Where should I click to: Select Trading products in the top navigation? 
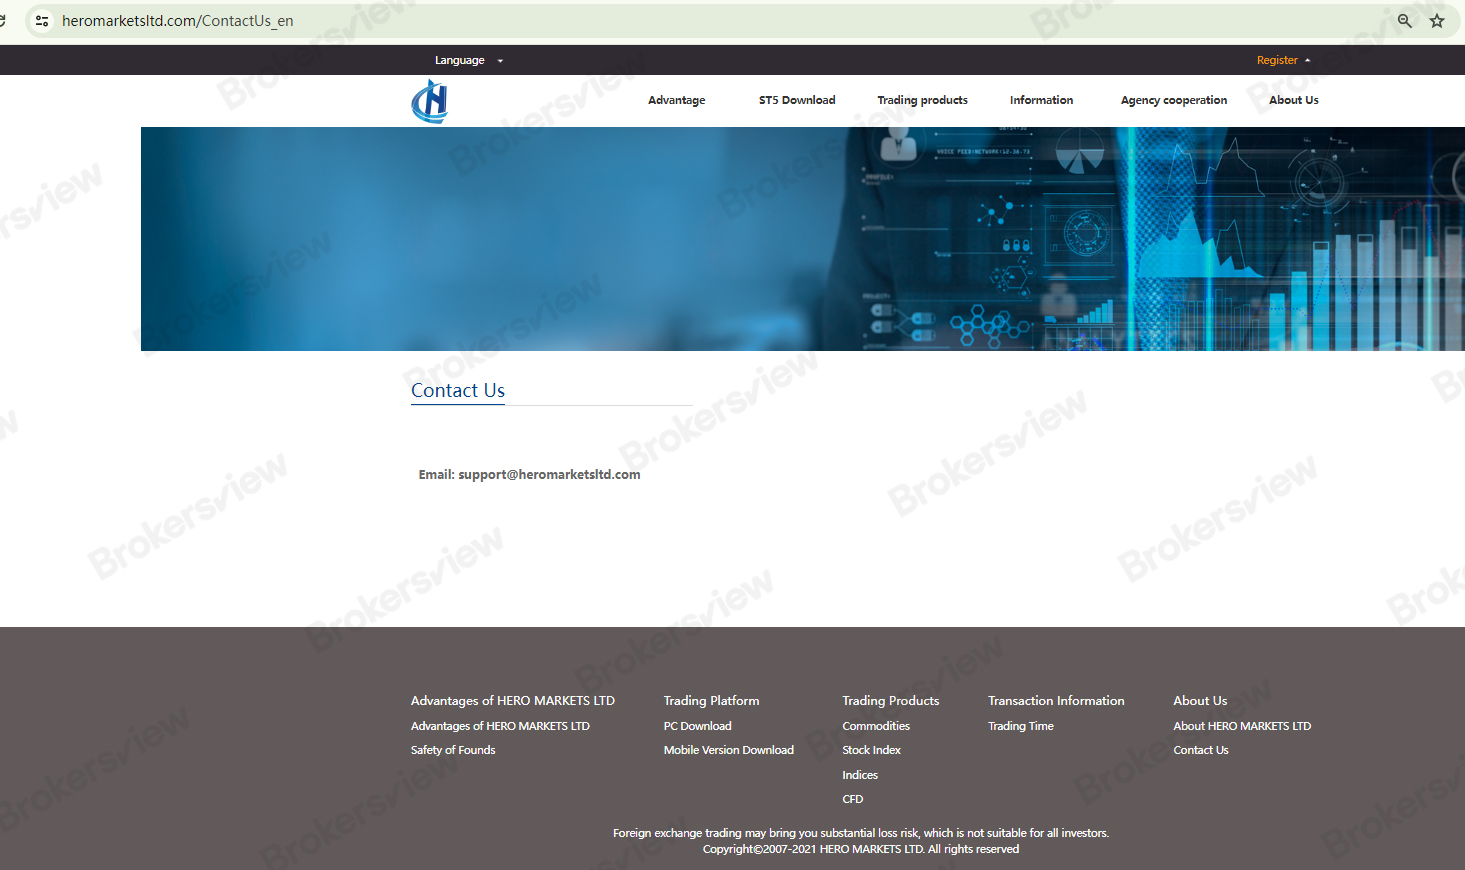pyautogui.click(x=922, y=100)
